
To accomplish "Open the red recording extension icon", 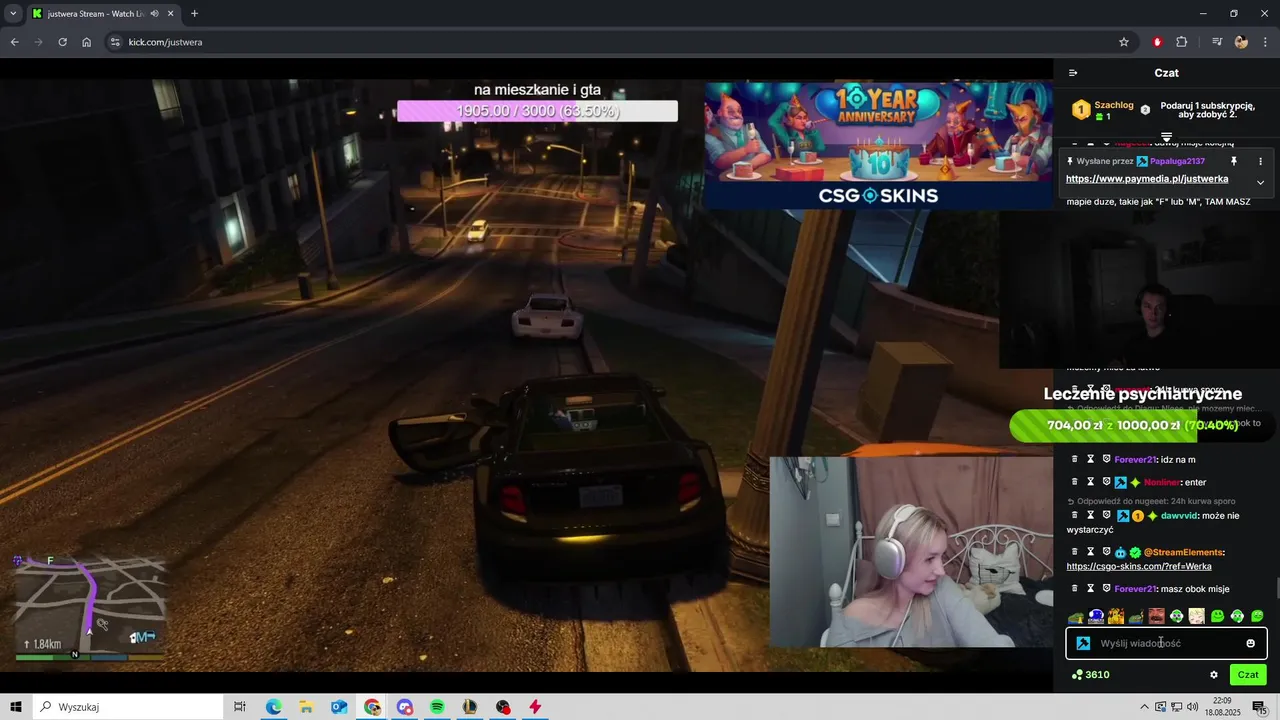I will pos(1157,42).
